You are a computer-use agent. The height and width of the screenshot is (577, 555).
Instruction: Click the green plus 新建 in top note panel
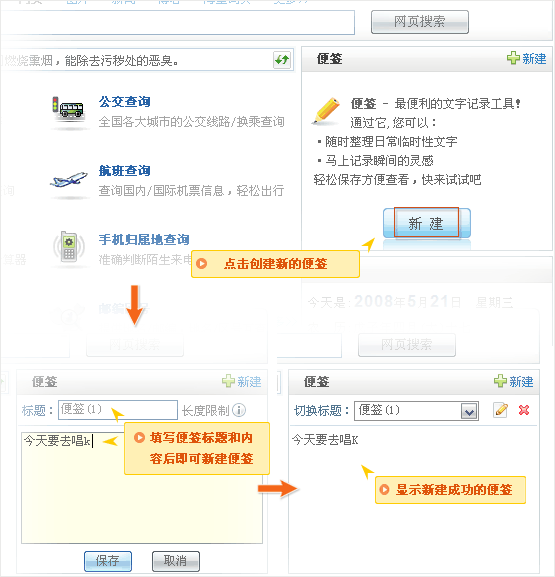coord(527,59)
